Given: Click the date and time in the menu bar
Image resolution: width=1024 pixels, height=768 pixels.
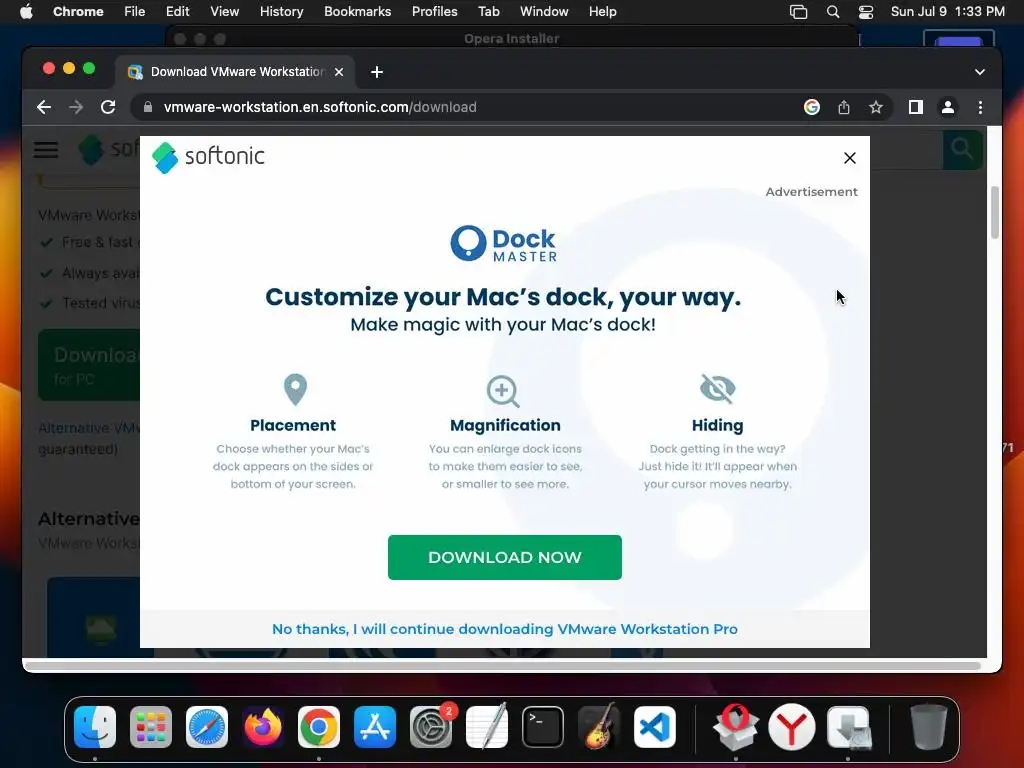Looking at the screenshot, I should 948,12.
